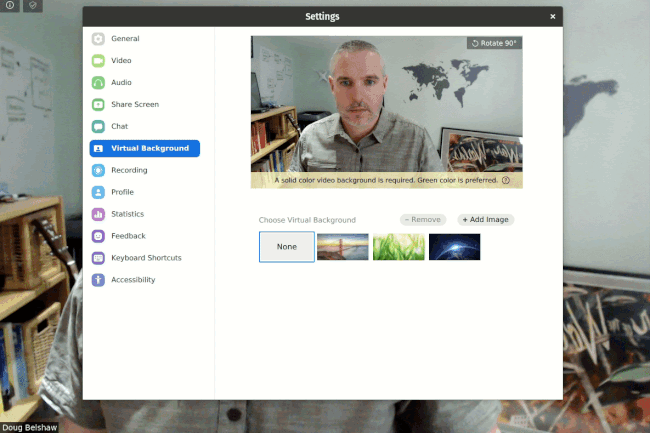Image resolution: width=650 pixels, height=433 pixels.
Task: Select Virtual Background label in sidebar
Action: click(150, 148)
